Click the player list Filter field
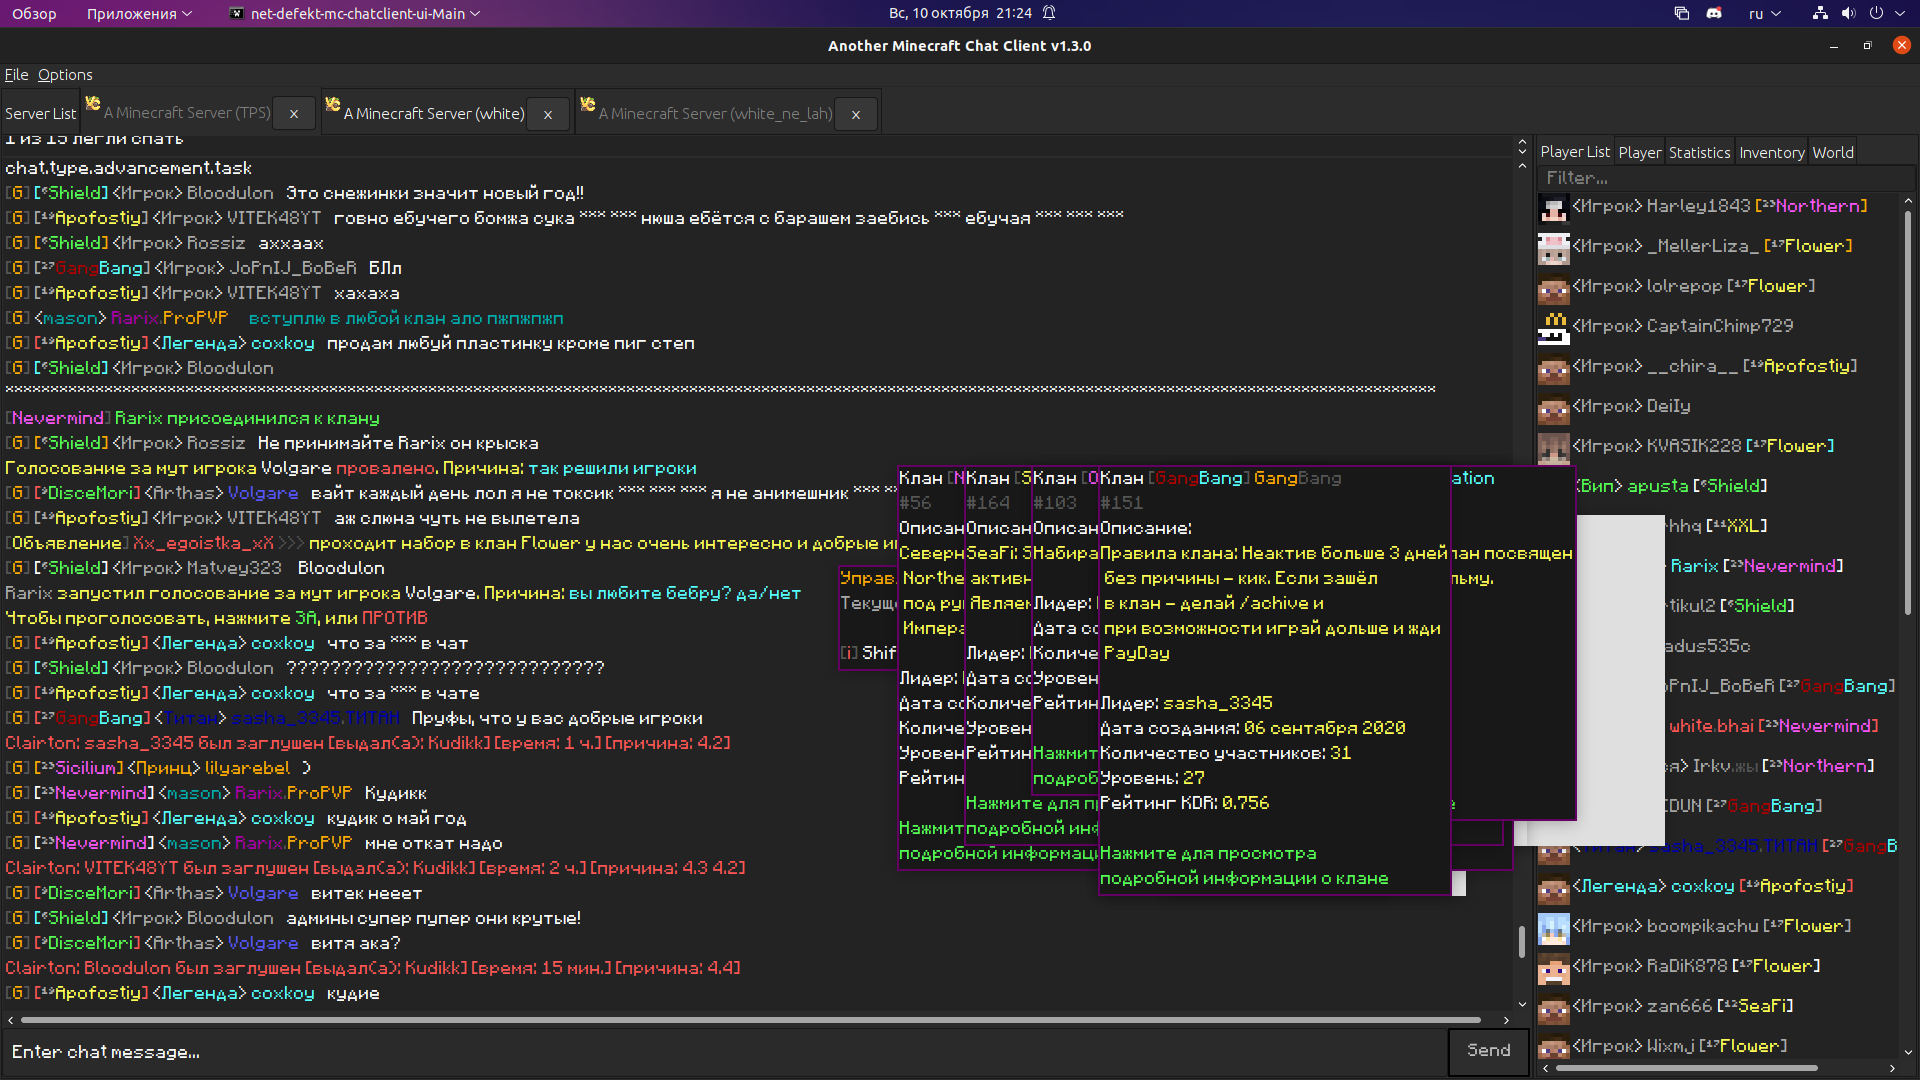This screenshot has height=1080, width=1920. coord(1726,178)
